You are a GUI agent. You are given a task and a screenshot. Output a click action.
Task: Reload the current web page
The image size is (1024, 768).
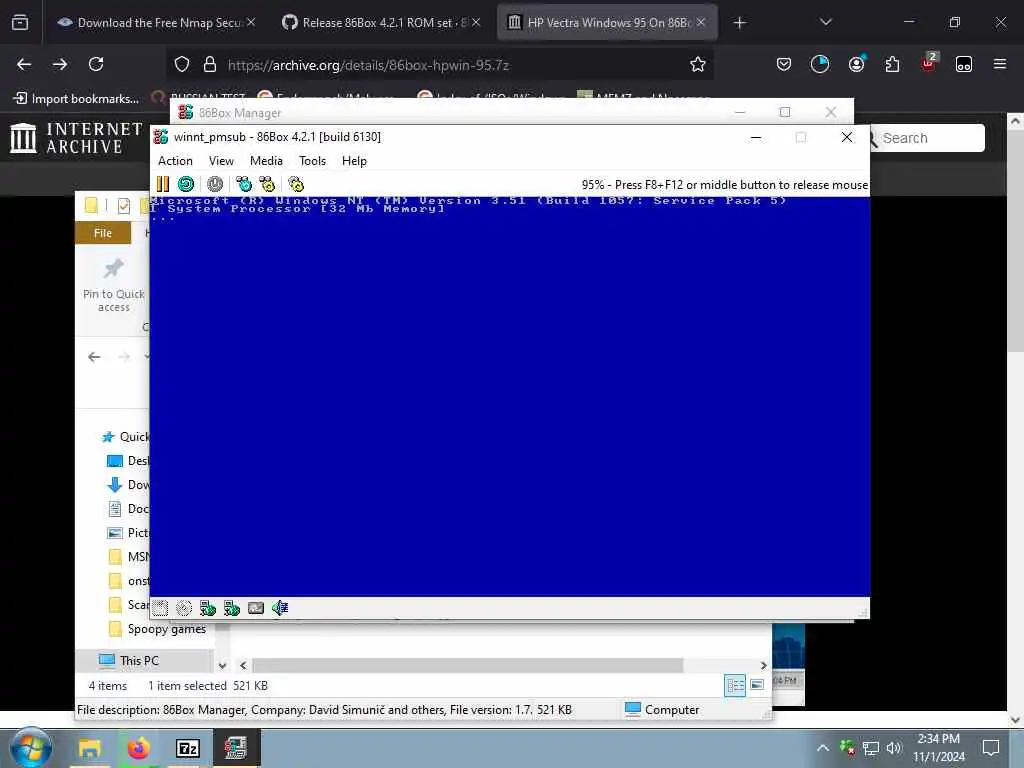click(96, 64)
